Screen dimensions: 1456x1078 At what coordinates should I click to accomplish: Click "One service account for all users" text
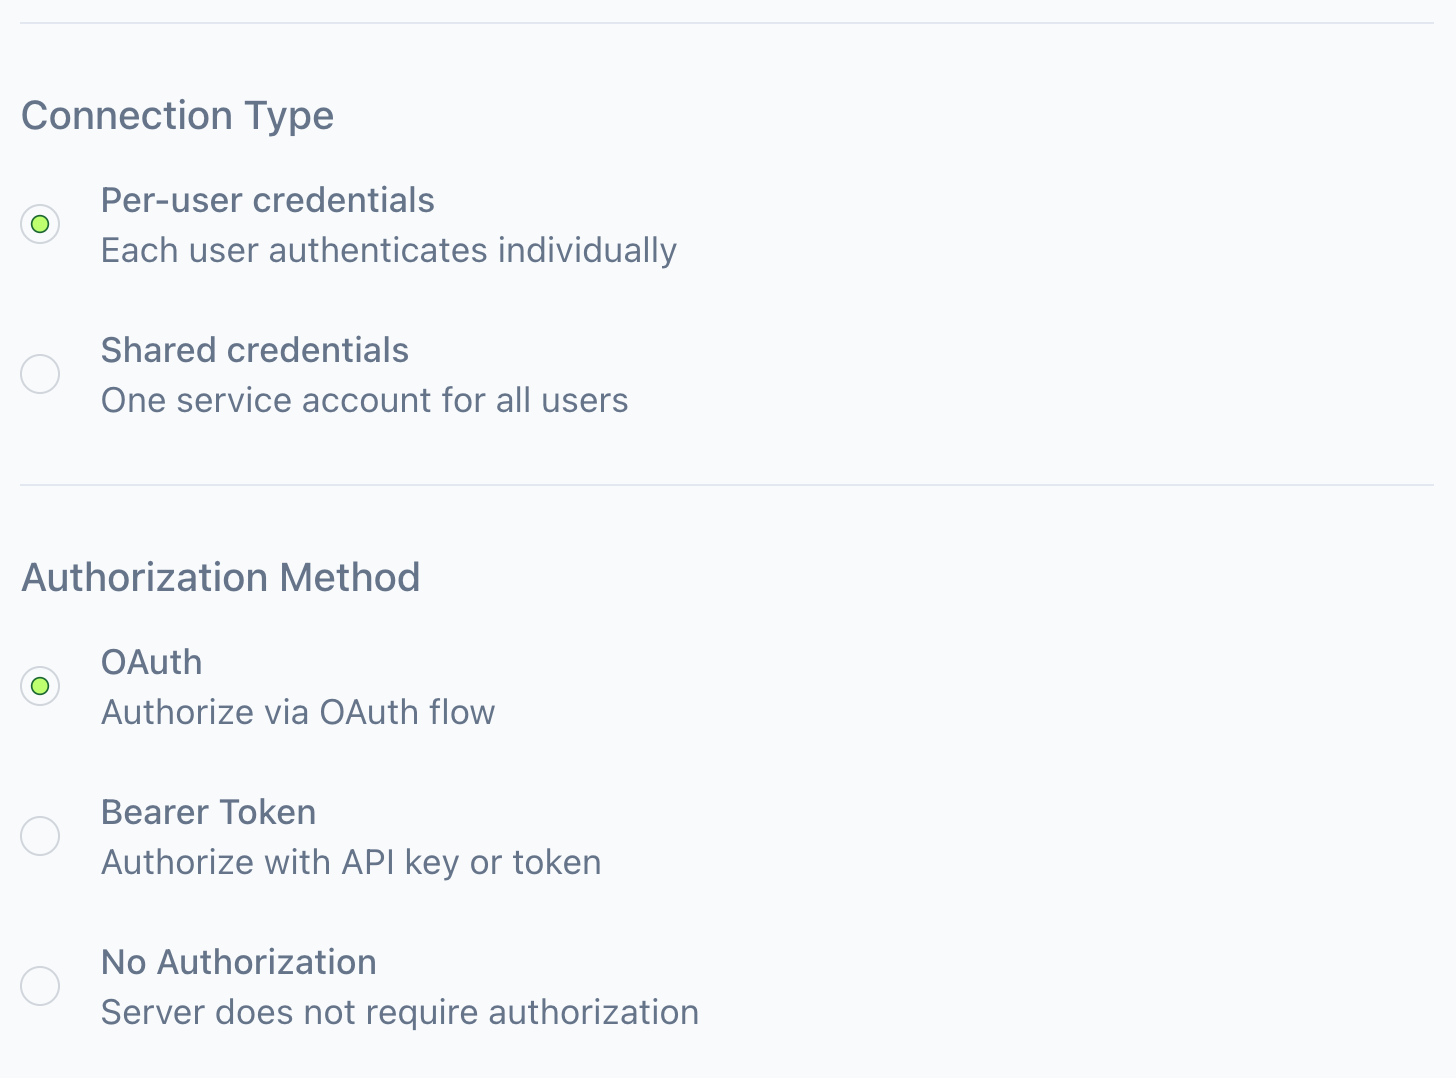[x=364, y=400]
